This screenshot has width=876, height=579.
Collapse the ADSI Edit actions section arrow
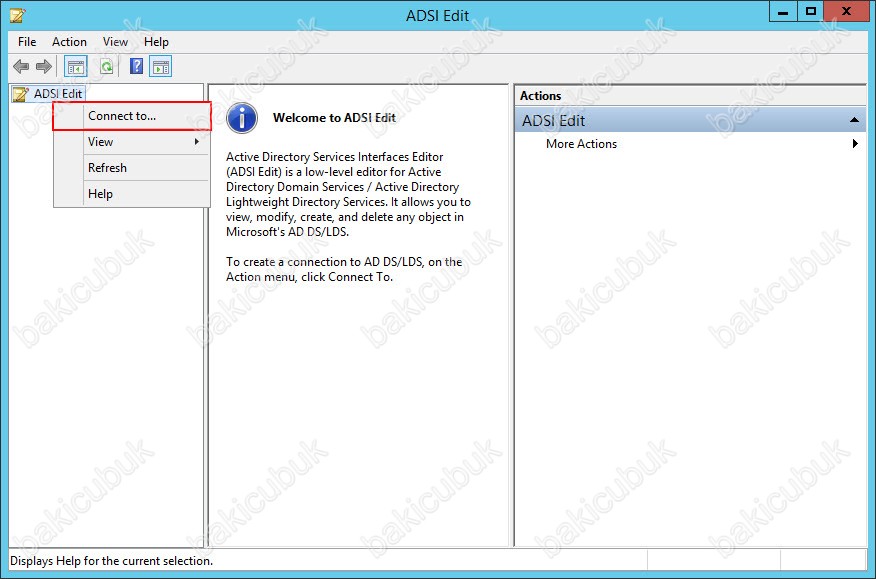coord(854,120)
